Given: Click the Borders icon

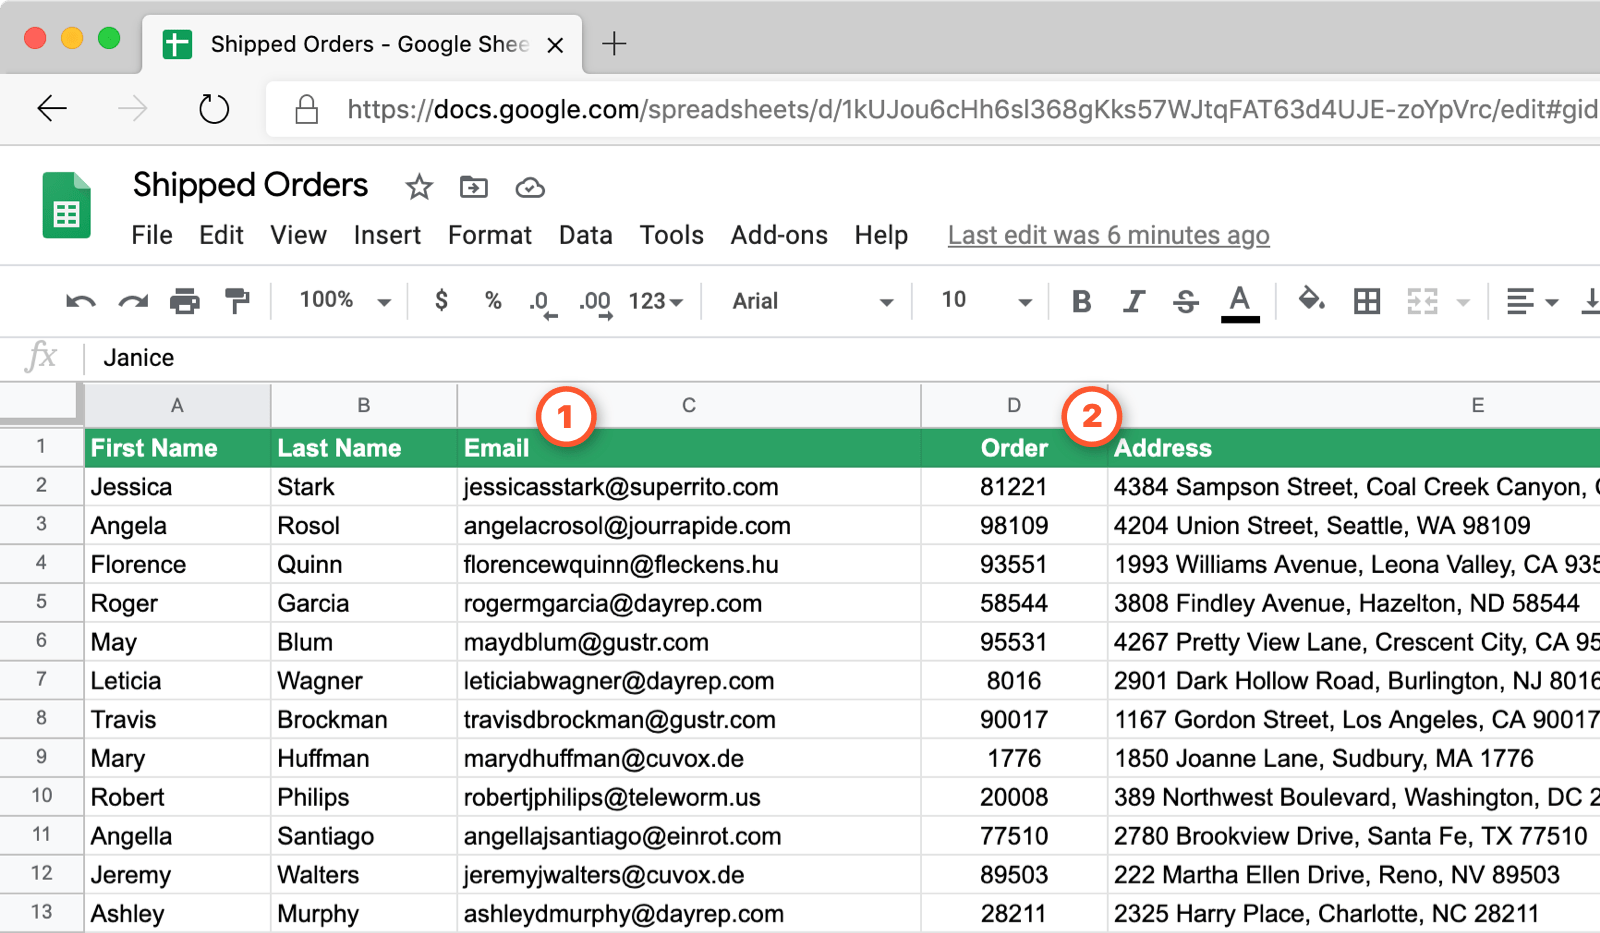Looking at the screenshot, I should [x=1366, y=300].
